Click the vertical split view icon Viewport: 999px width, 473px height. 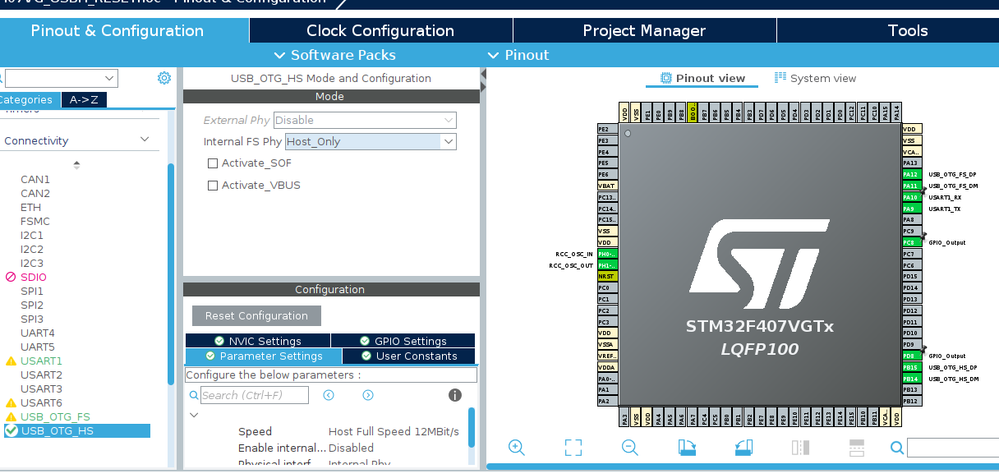tap(800, 448)
